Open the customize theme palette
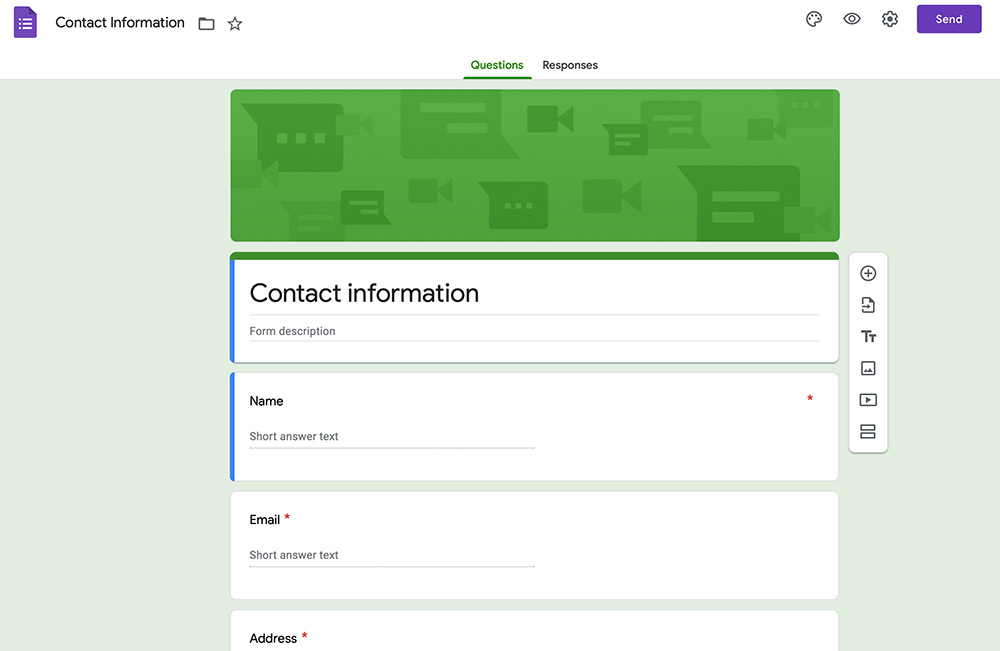This screenshot has height=651, width=1000. (x=814, y=19)
